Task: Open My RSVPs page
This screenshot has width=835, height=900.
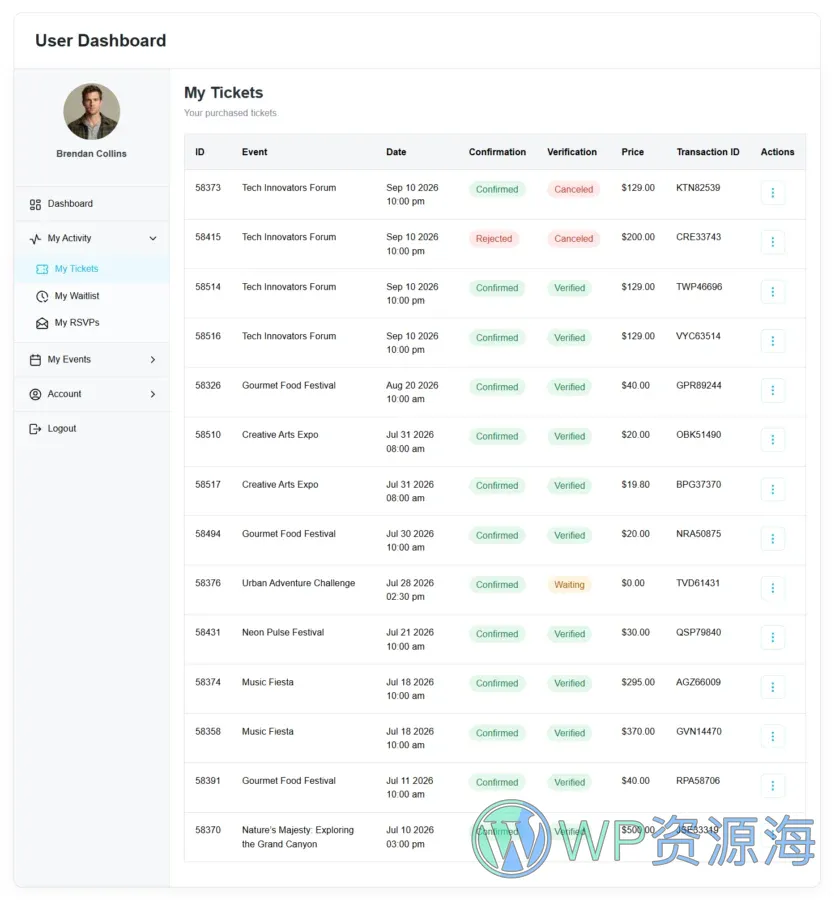Action: click(92, 323)
